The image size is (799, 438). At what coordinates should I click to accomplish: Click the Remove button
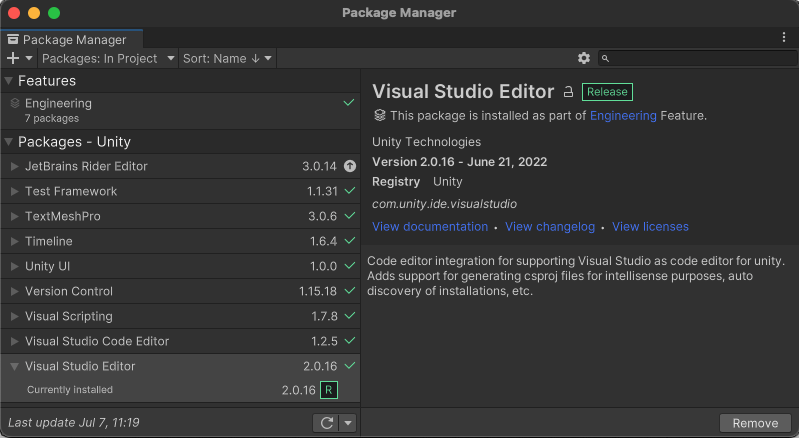point(755,423)
